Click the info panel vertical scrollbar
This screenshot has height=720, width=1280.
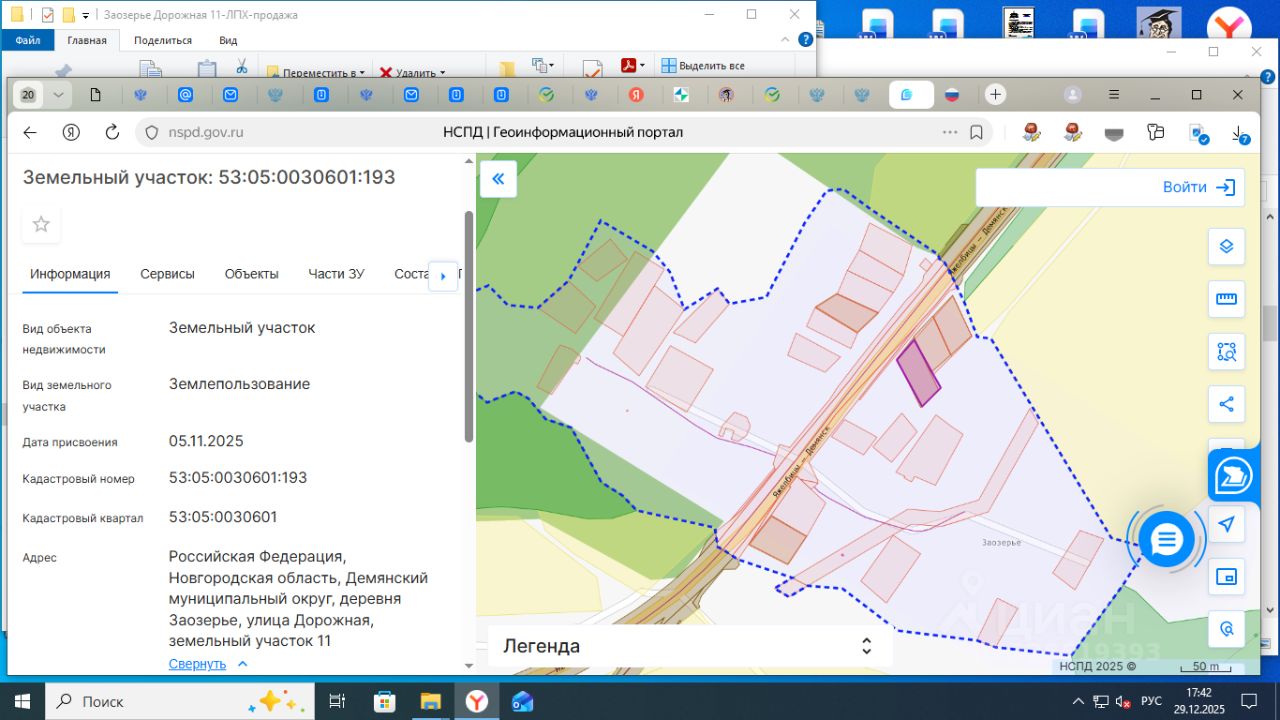[x=469, y=325]
